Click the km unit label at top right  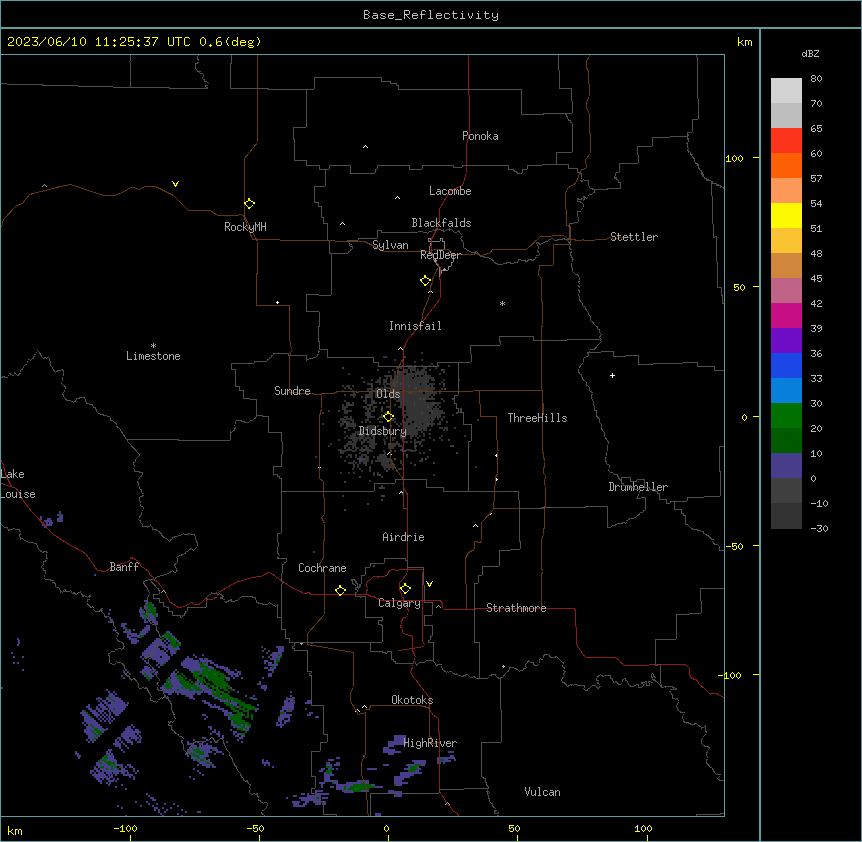[x=745, y=42]
